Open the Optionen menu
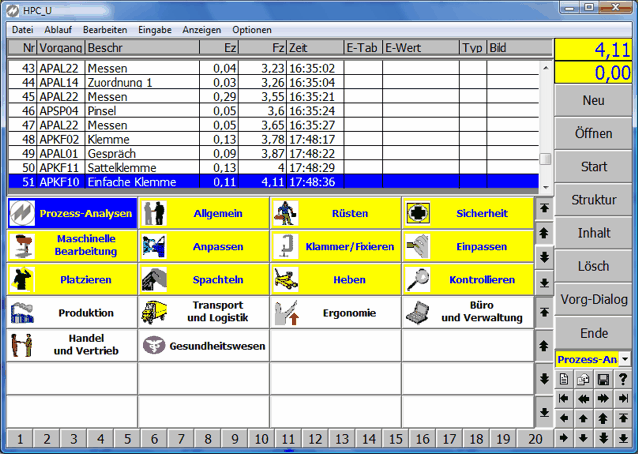 coord(252,30)
